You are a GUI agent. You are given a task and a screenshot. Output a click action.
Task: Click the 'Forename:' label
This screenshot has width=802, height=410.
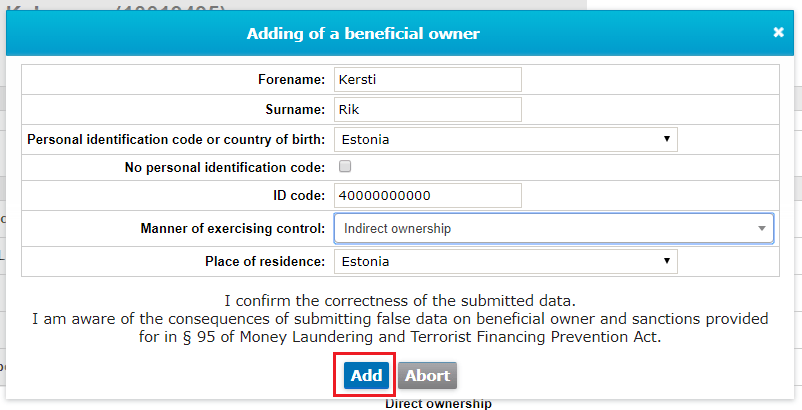(292, 79)
